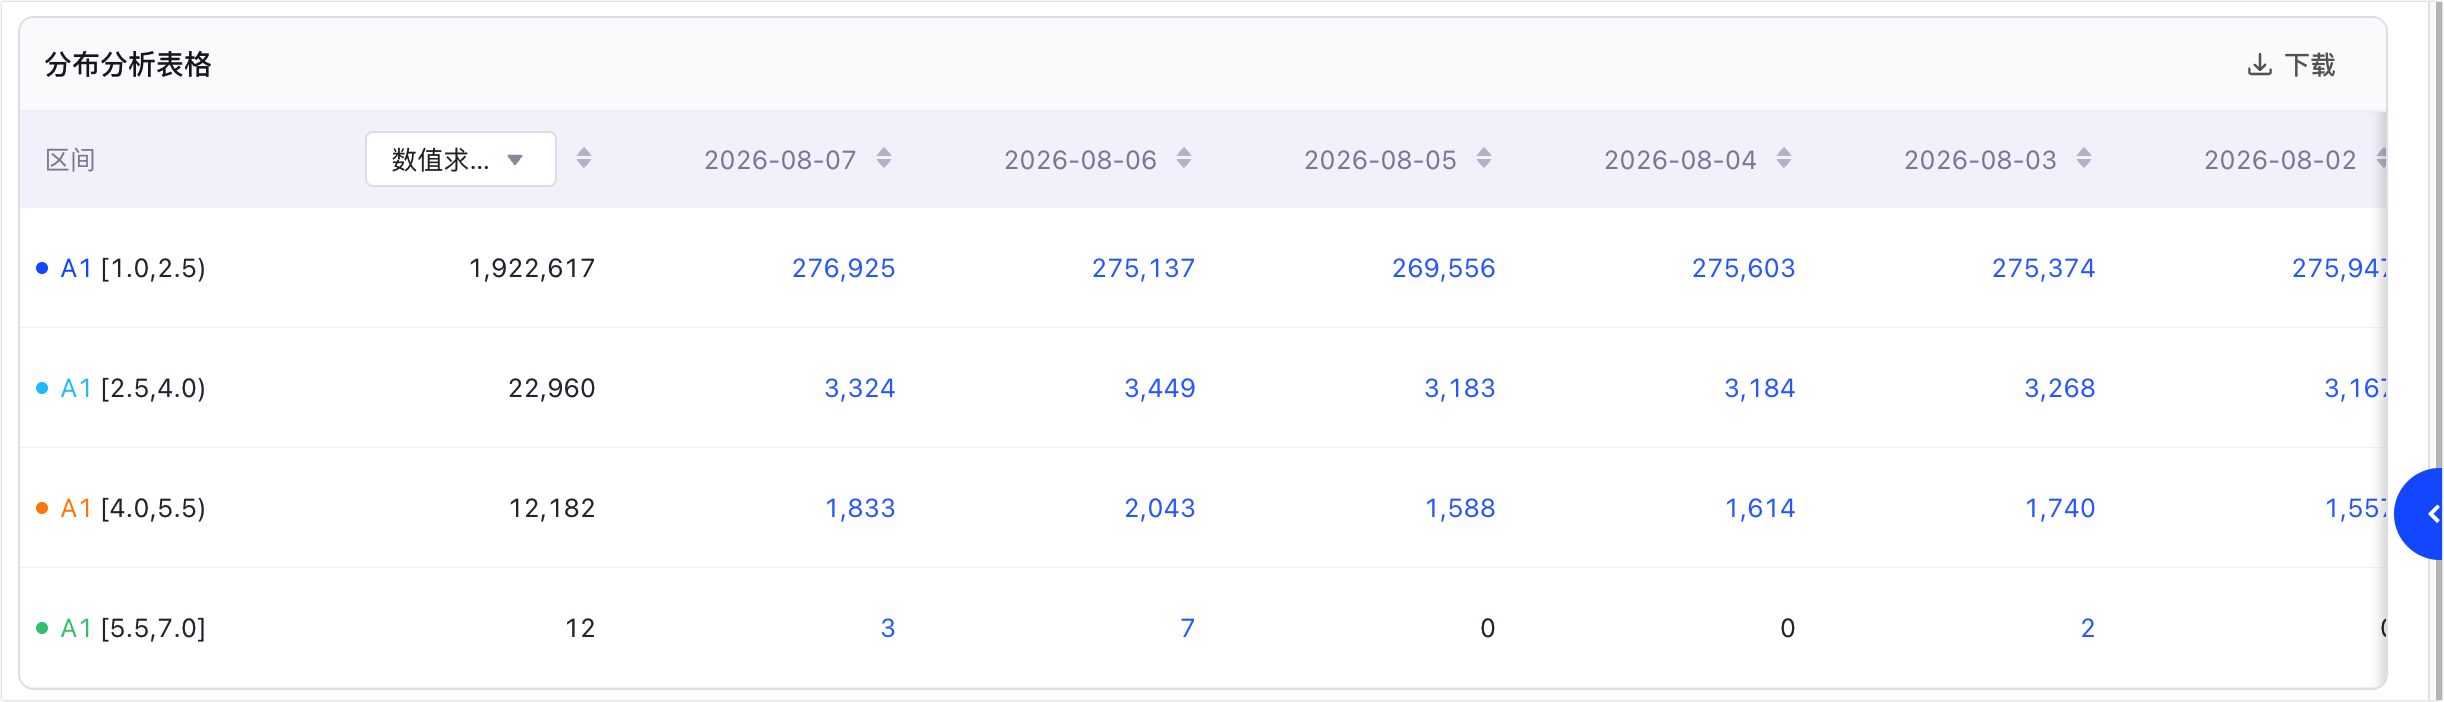Sort by the 2026-08-06 column
Image resolution: width=2444 pixels, height=702 pixels.
1184,158
